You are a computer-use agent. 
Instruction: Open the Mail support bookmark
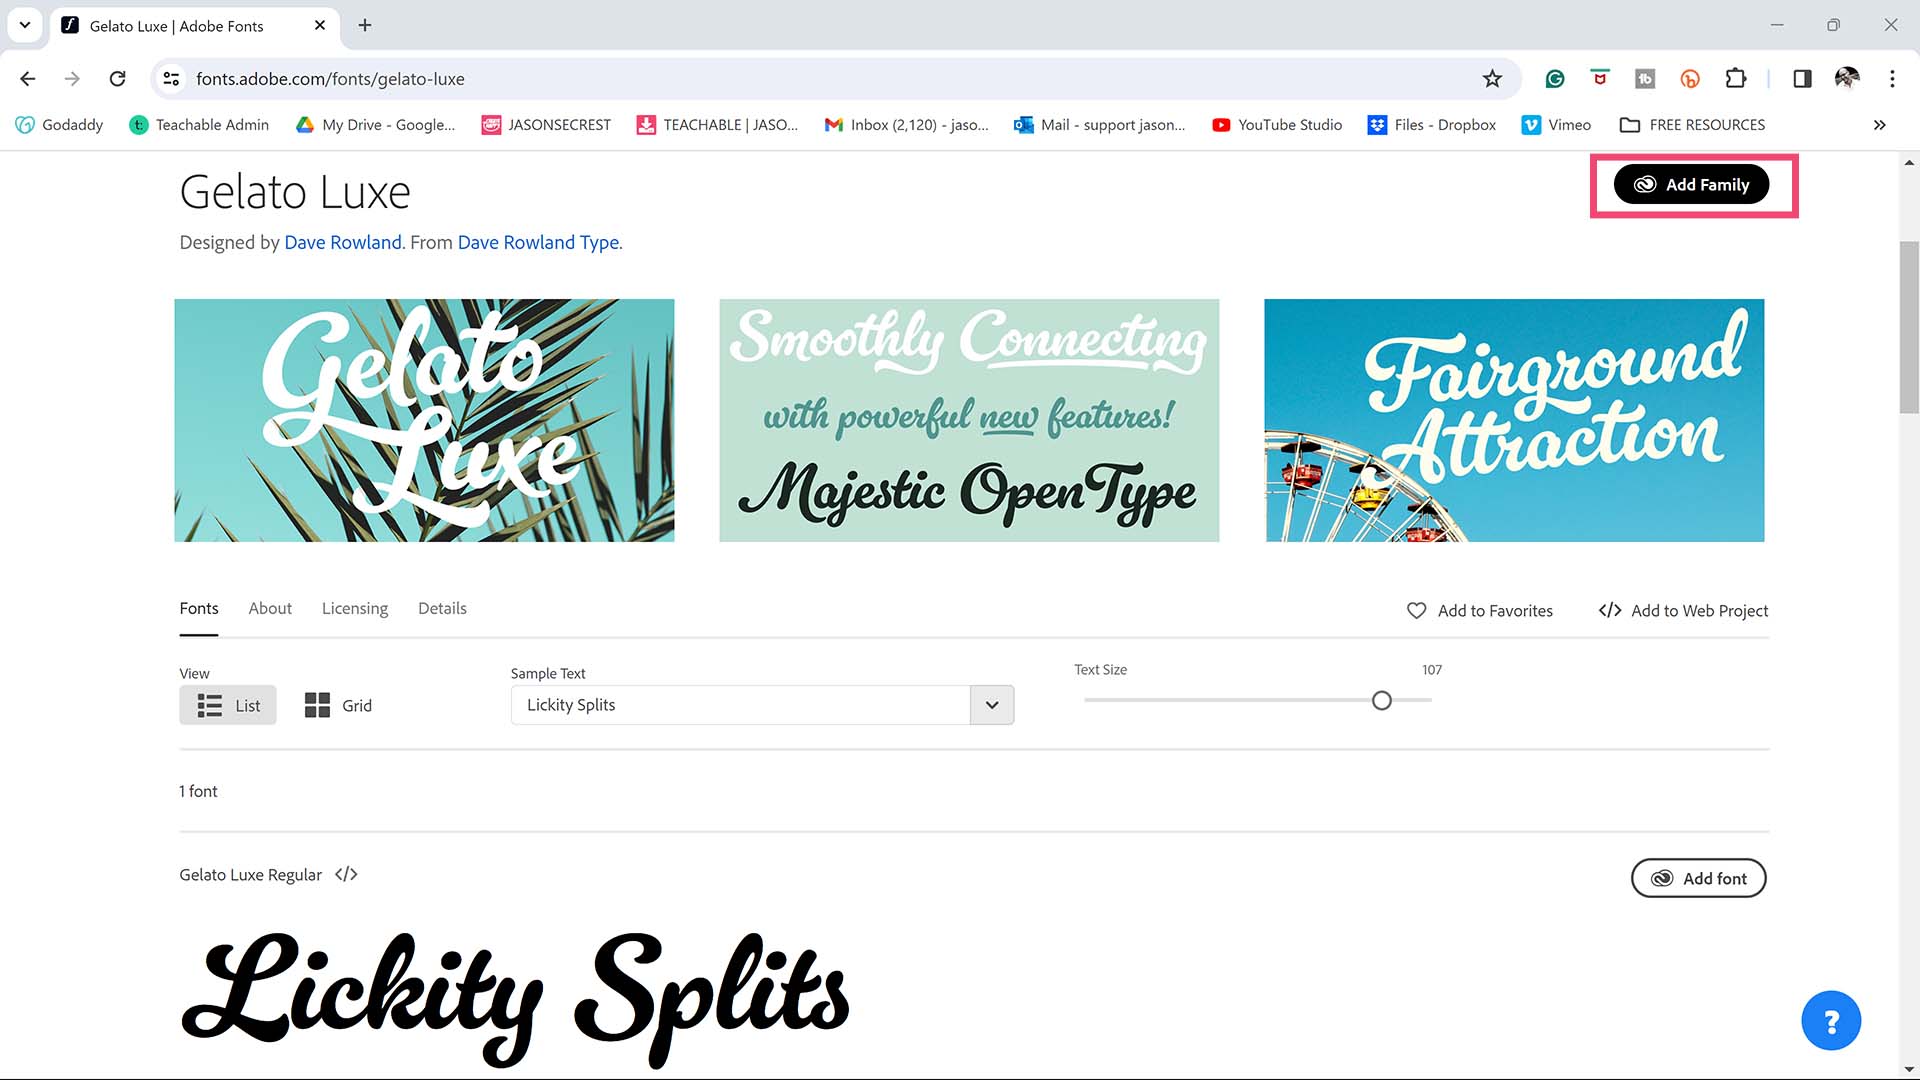point(1099,125)
